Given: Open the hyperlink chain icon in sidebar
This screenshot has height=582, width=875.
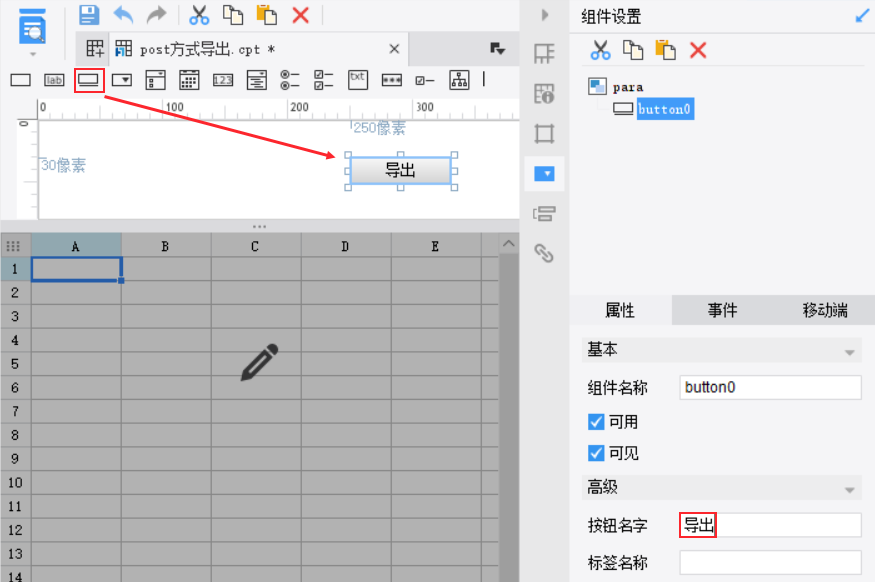Looking at the screenshot, I should point(544,253).
